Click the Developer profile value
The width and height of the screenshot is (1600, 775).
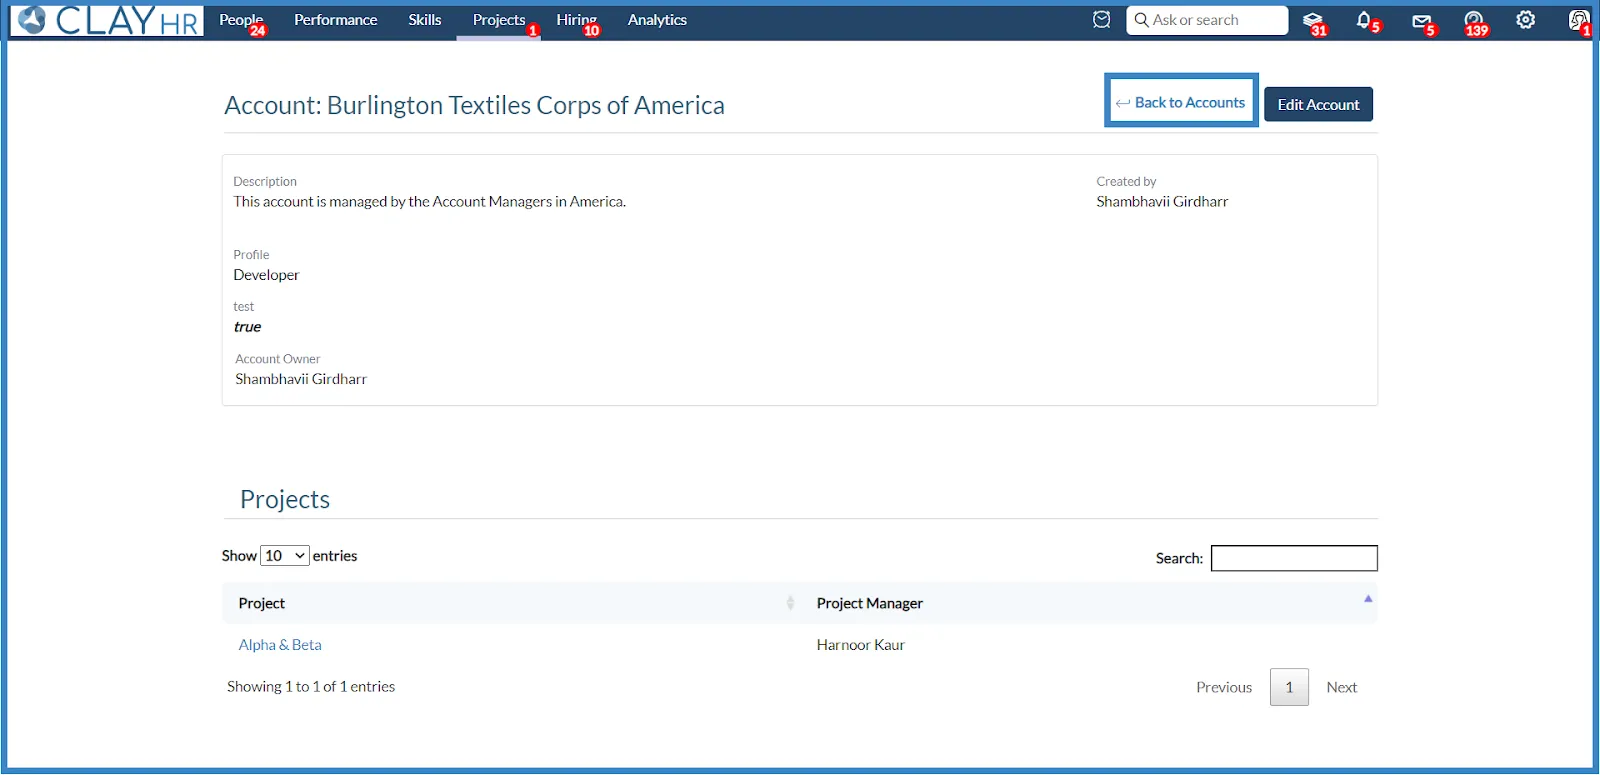(x=266, y=275)
